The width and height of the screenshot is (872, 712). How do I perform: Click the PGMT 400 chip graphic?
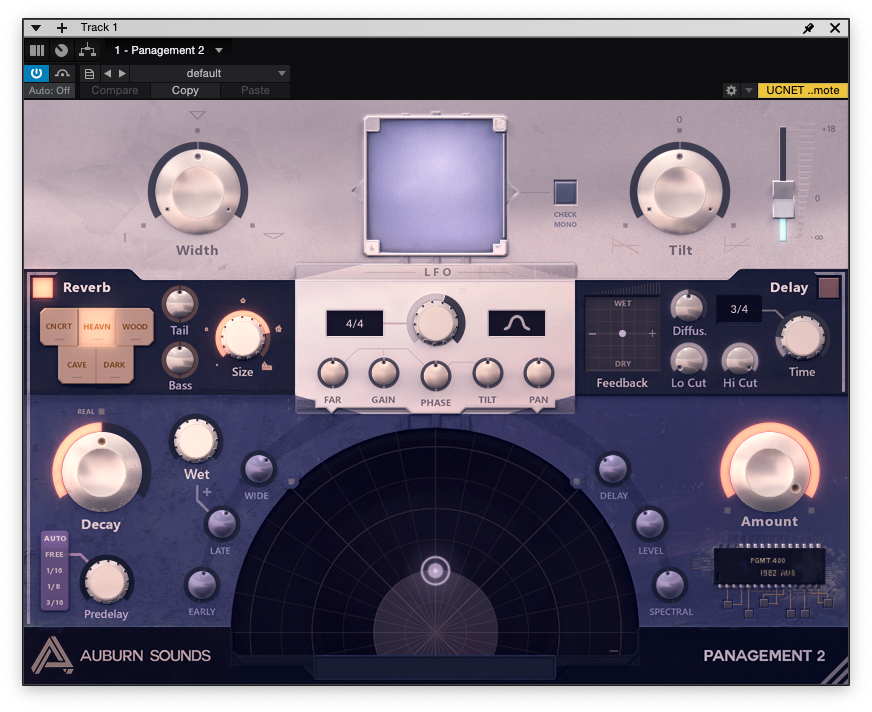[770, 566]
